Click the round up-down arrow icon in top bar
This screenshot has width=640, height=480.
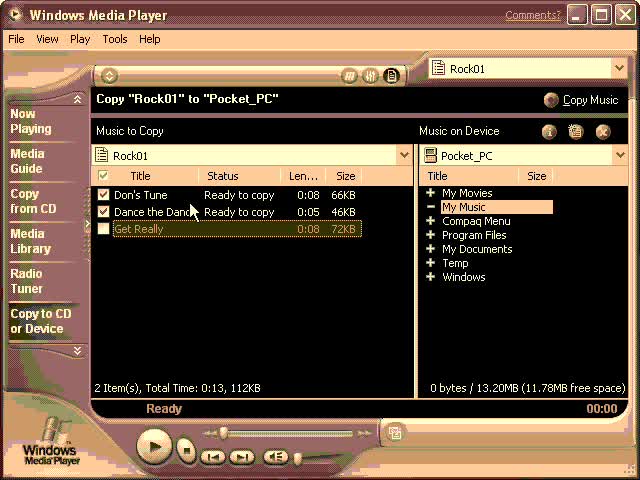point(109,76)
